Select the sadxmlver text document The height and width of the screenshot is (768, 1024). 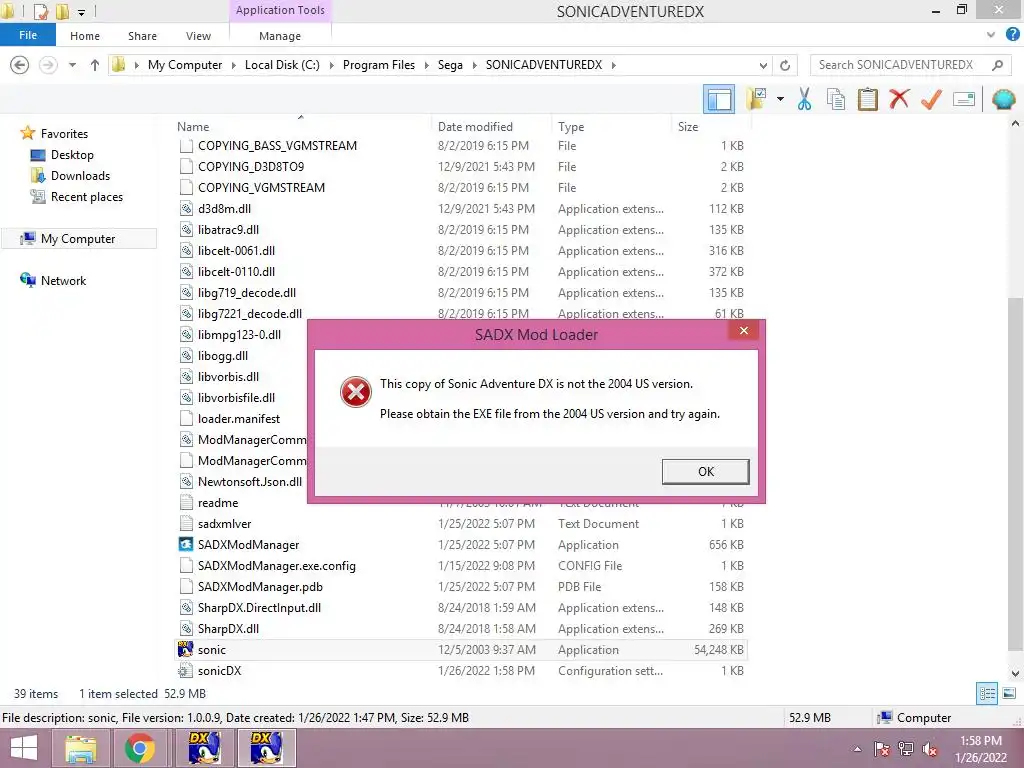461,524
